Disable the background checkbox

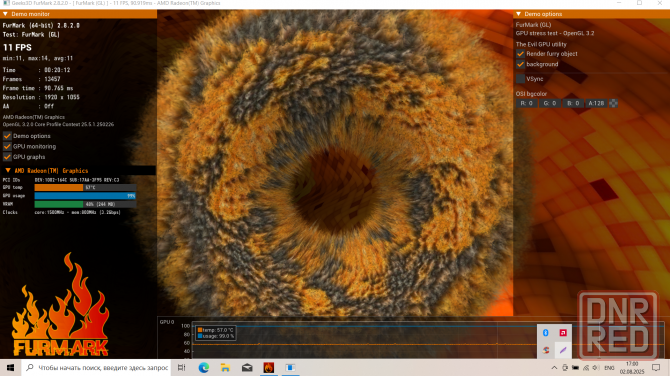[x=520, y=64]
